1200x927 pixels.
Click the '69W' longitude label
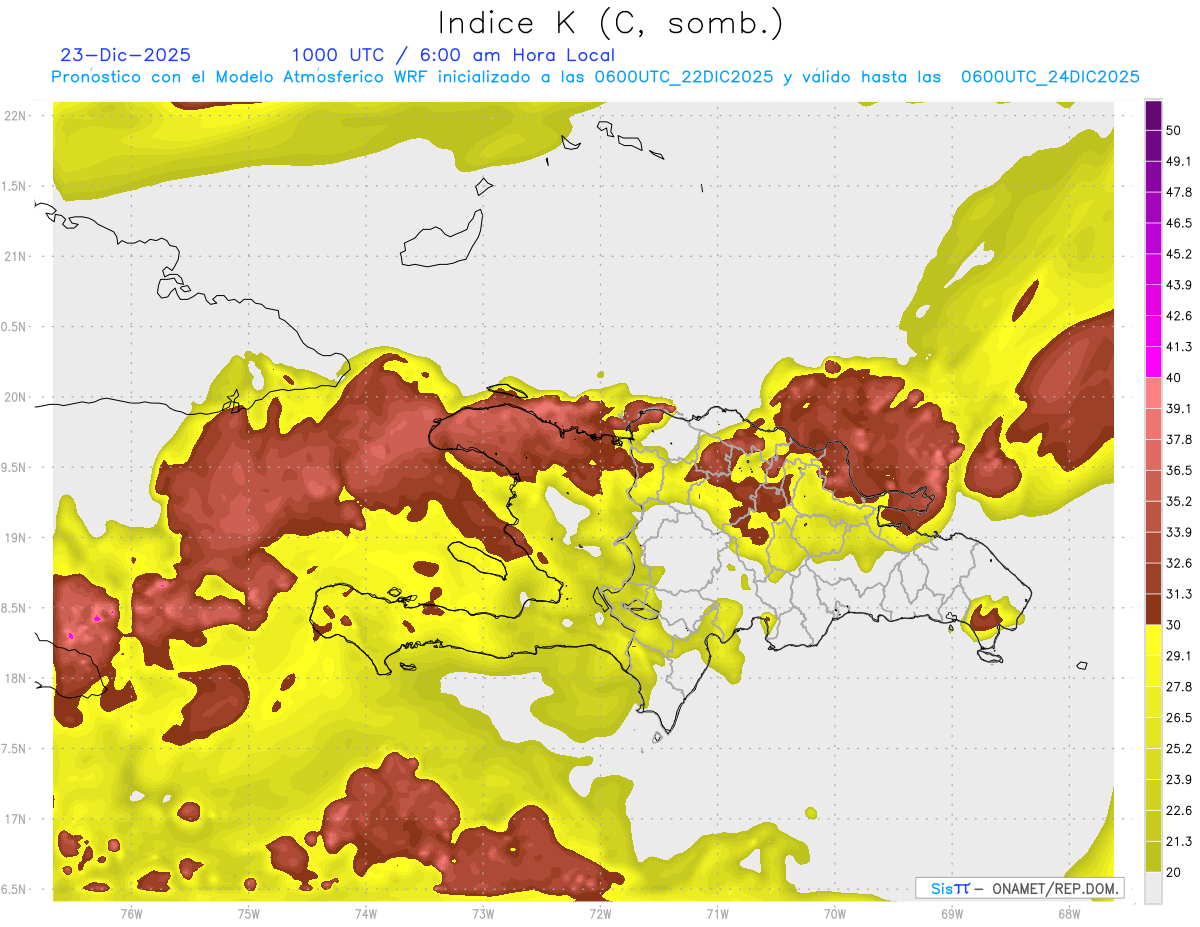(951, 914)
